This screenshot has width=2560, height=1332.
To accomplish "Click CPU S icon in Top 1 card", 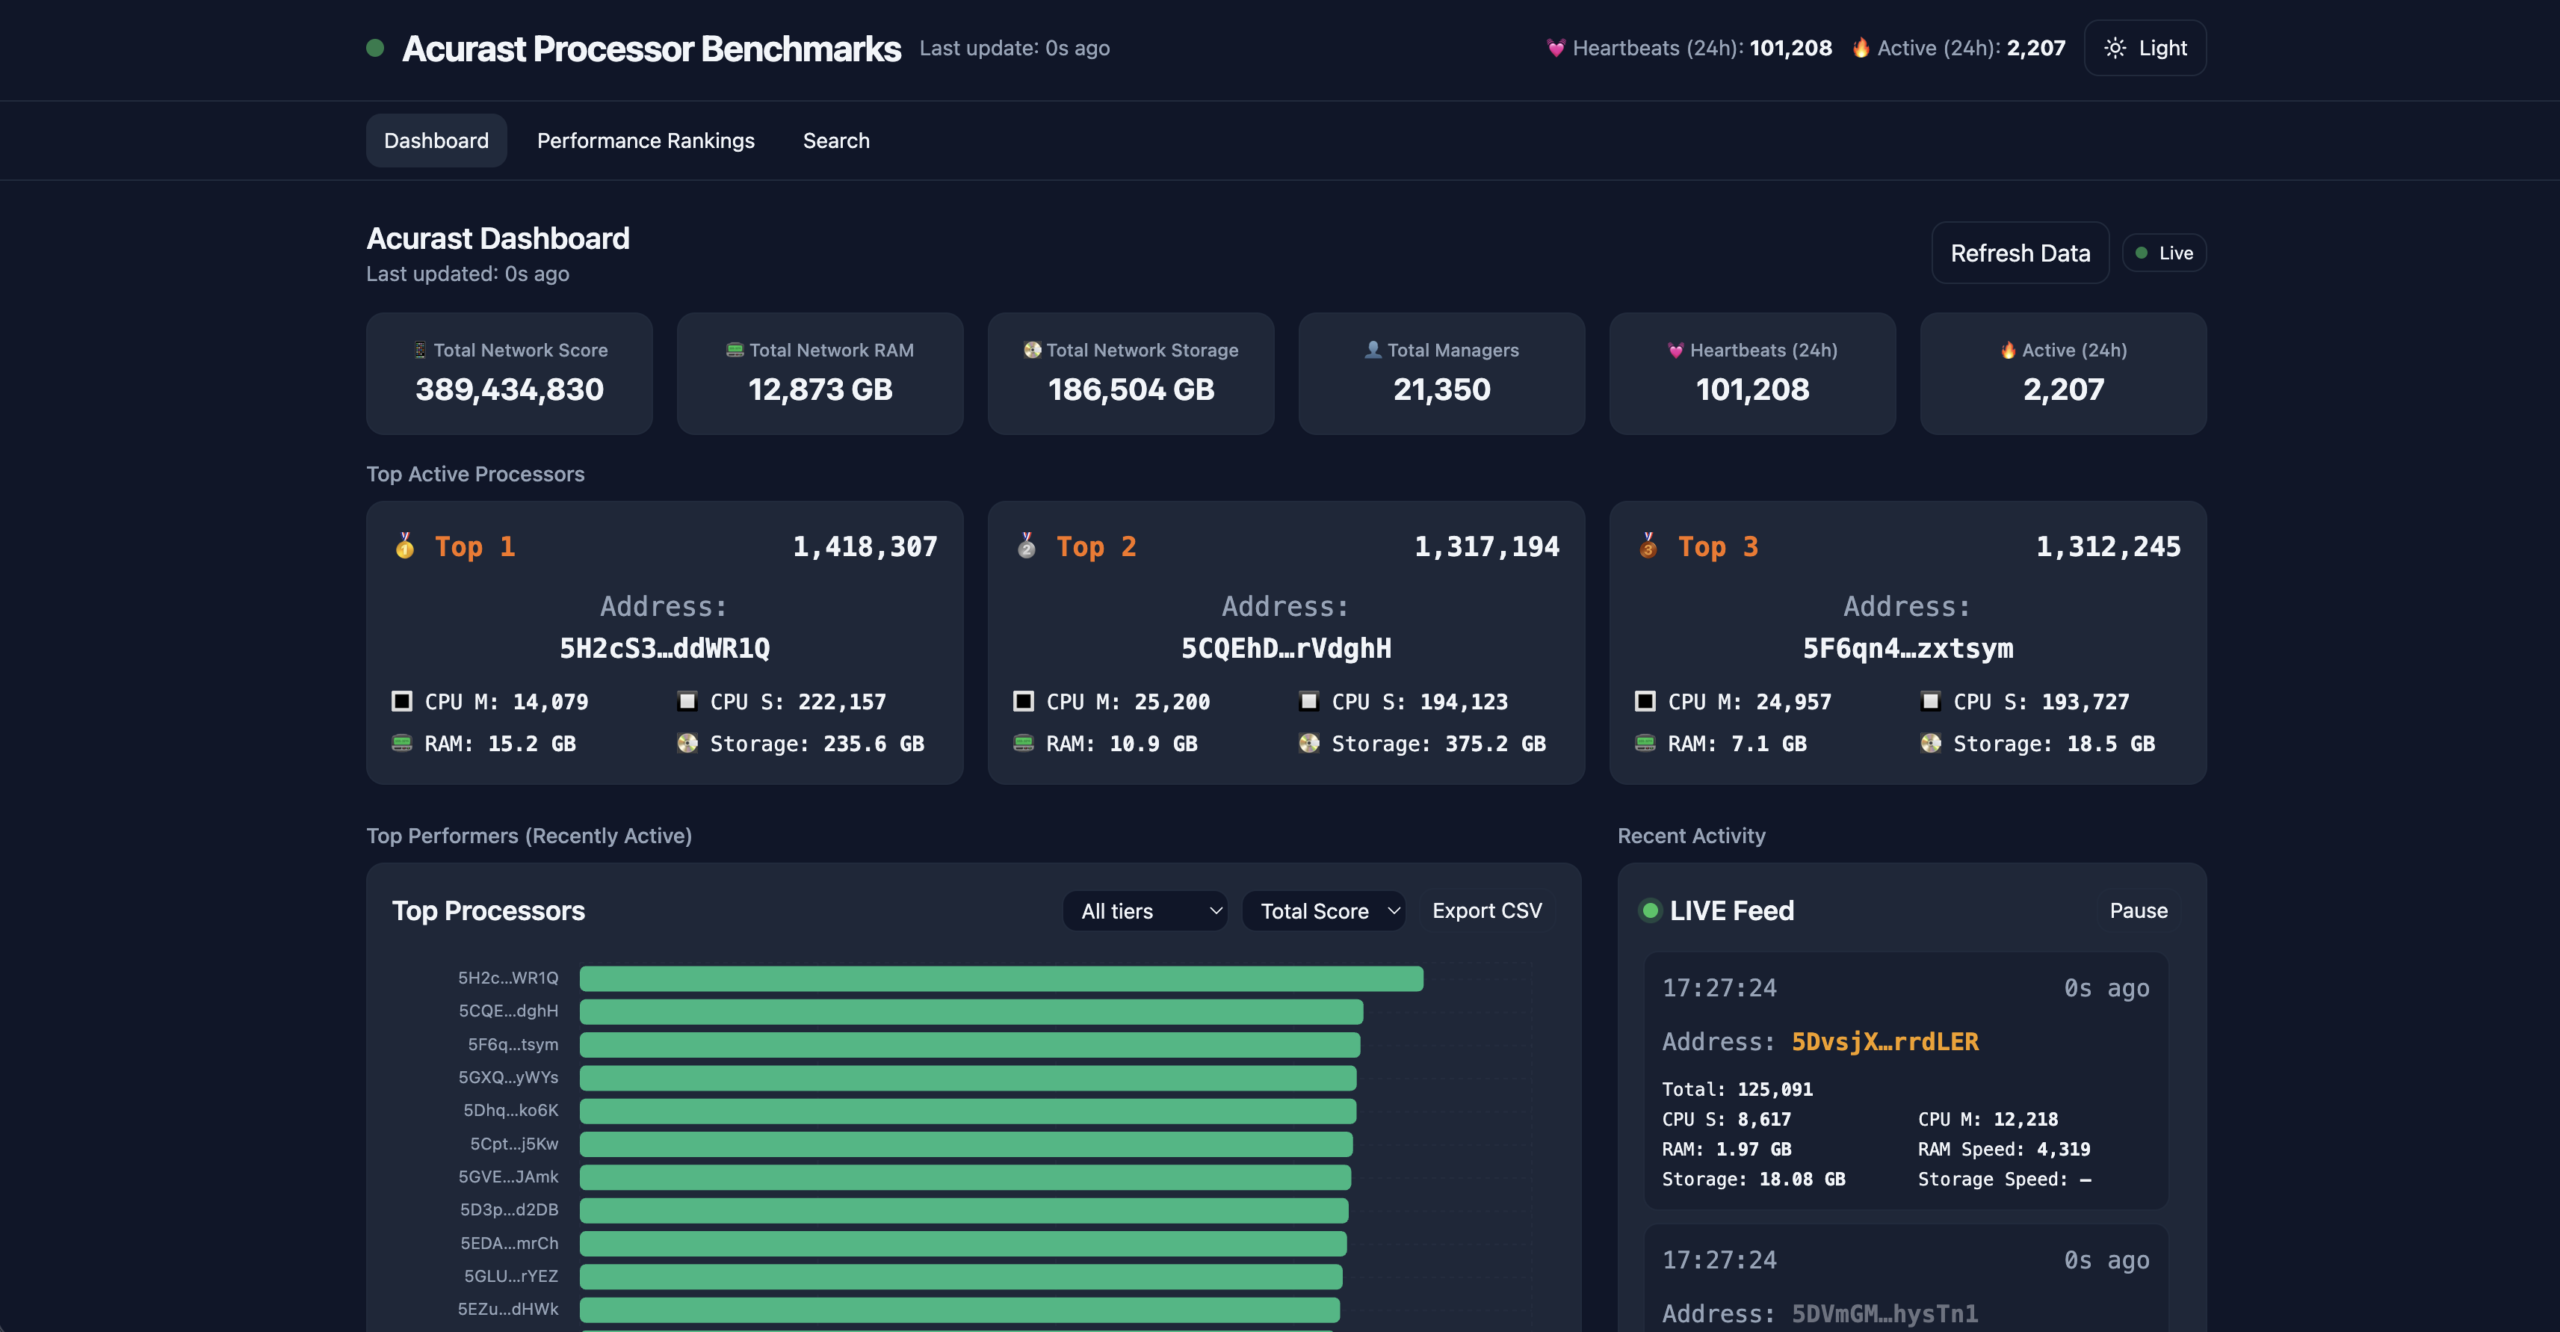I will point(687,701).
